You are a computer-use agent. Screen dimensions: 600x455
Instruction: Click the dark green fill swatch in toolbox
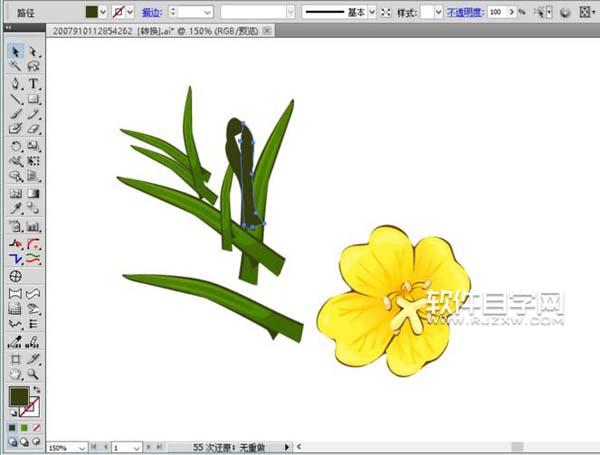point(19,397)
